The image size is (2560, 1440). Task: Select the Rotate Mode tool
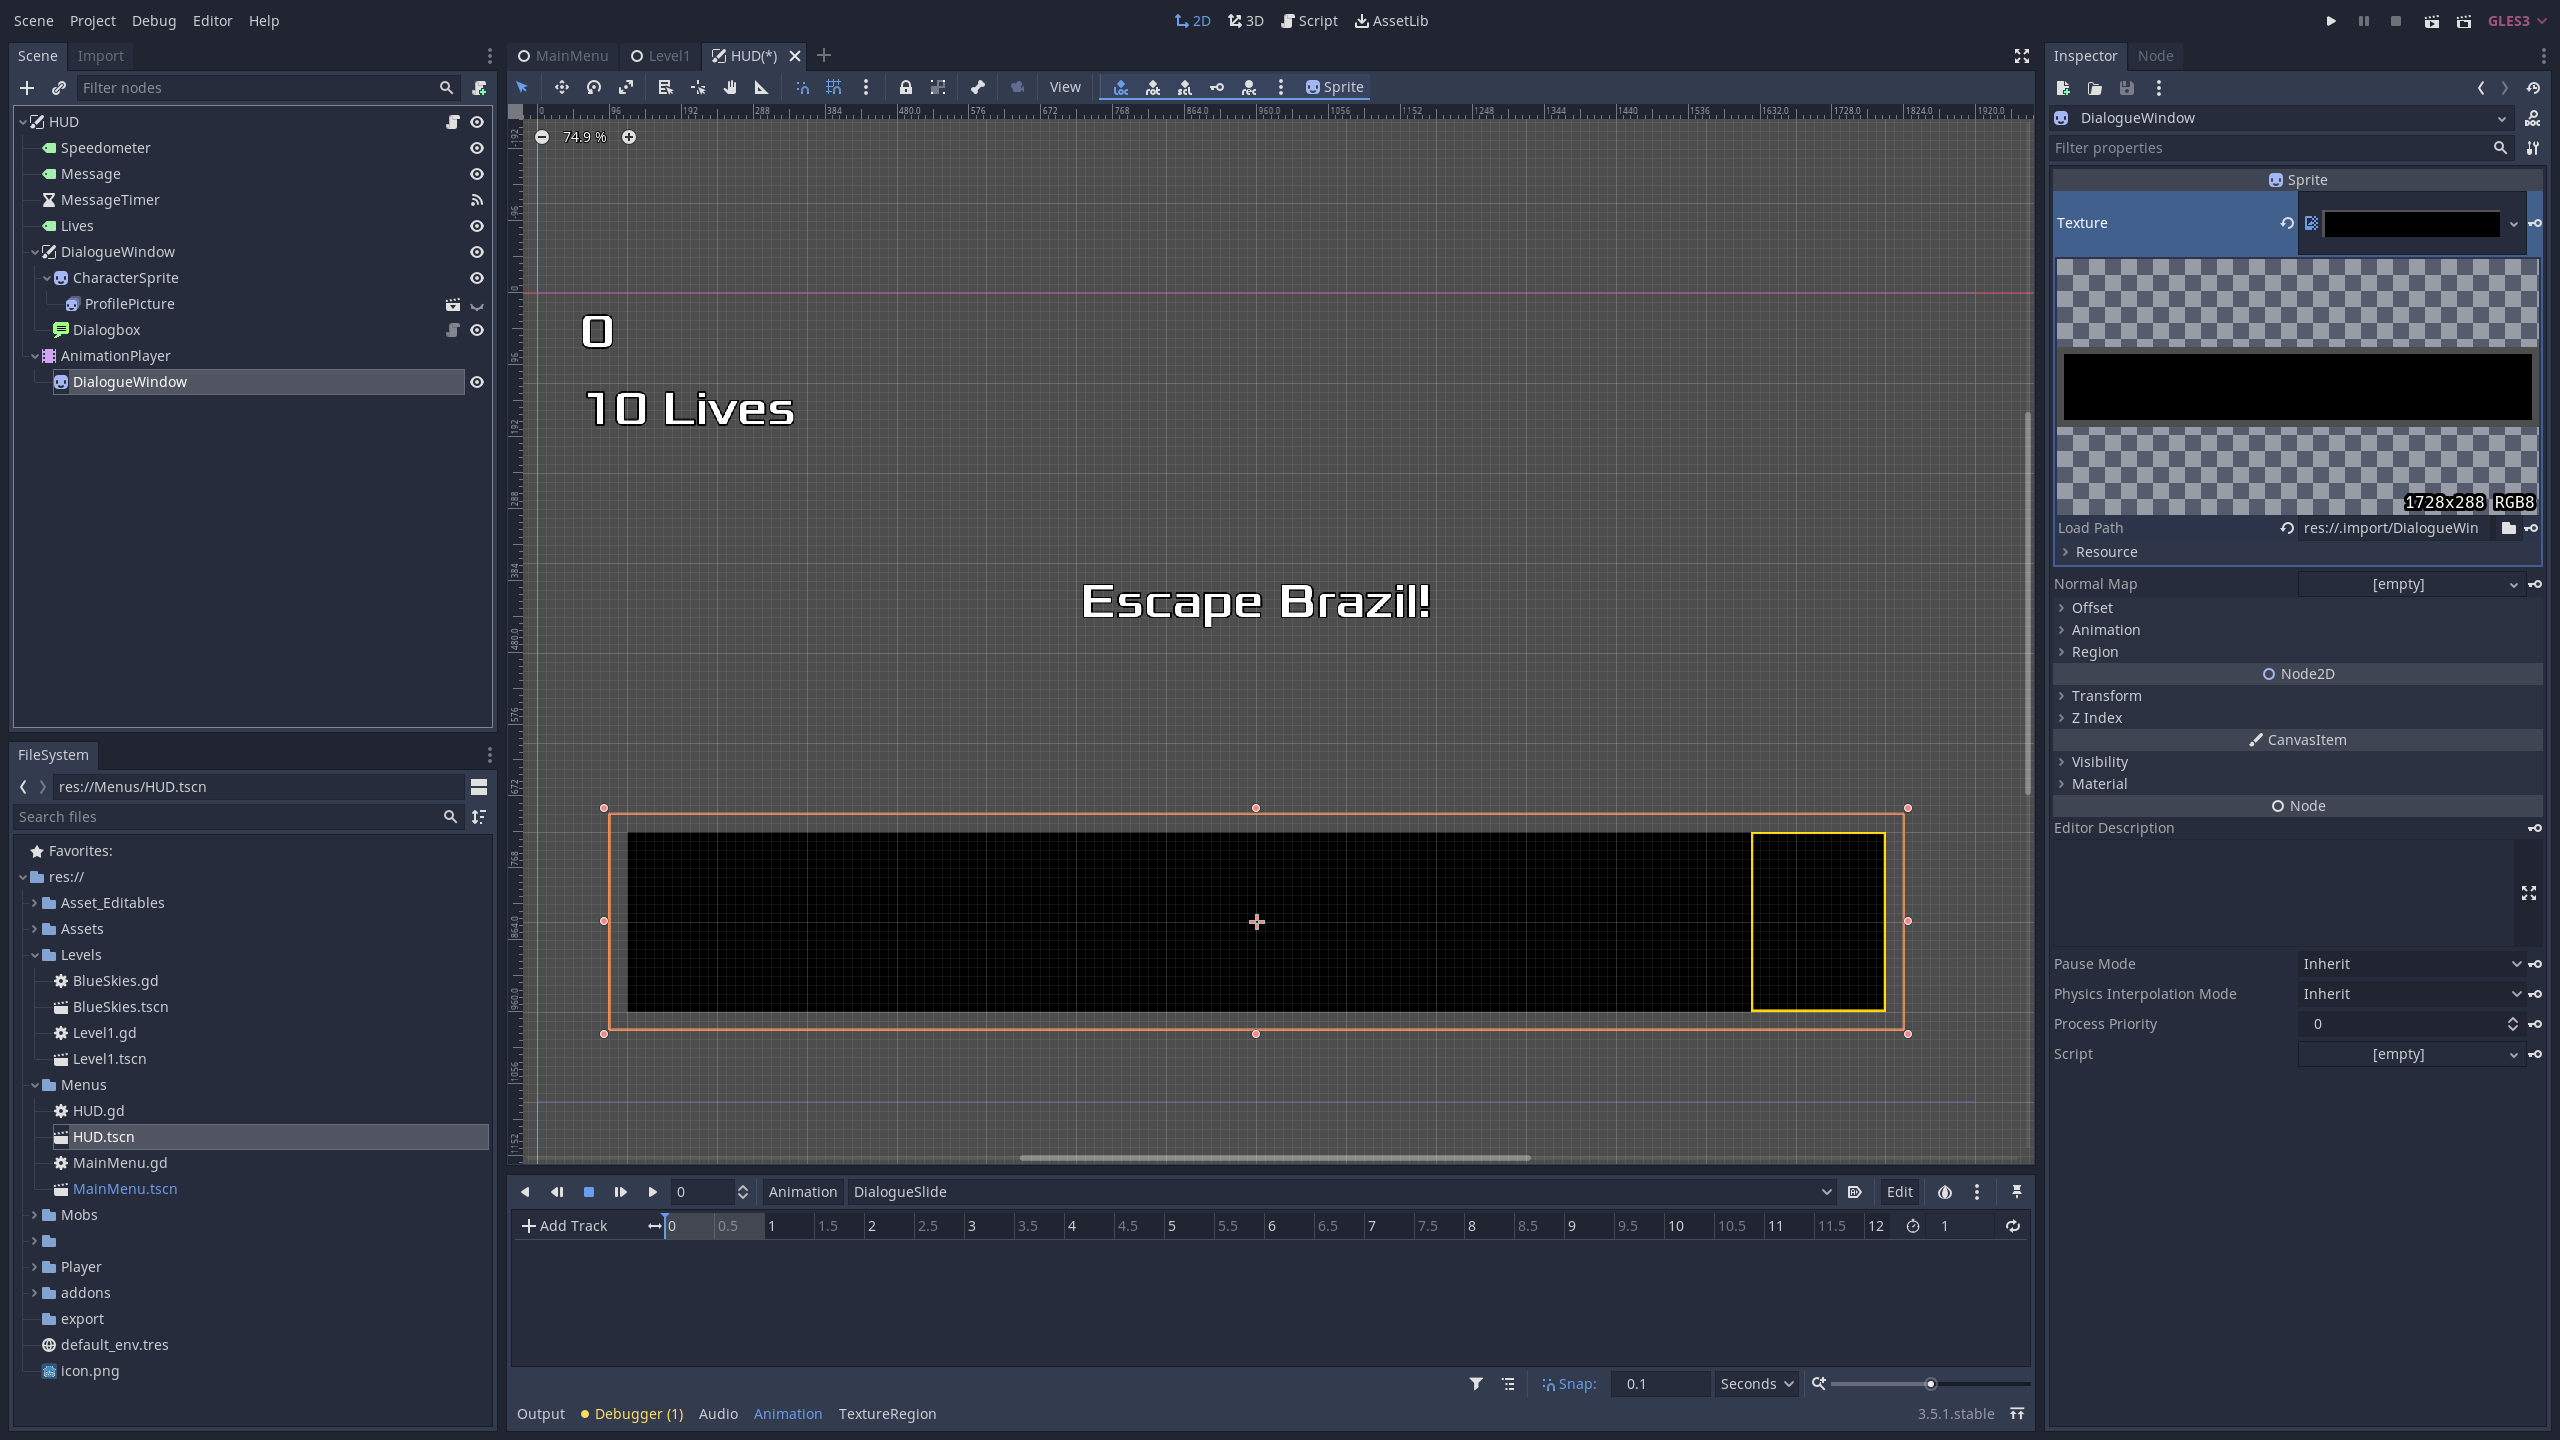pos(594,87)
